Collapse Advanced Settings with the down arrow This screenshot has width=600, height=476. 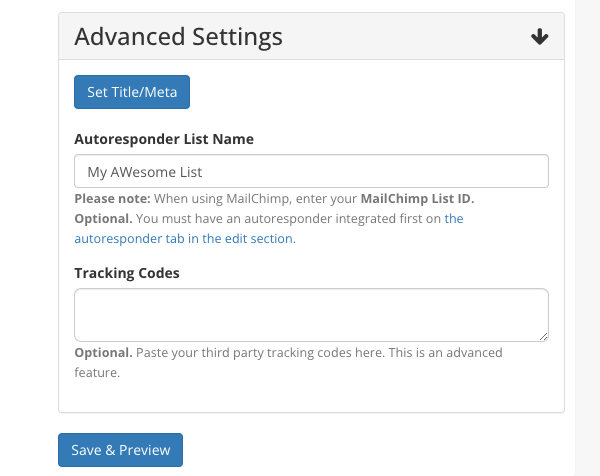(540, 37)
